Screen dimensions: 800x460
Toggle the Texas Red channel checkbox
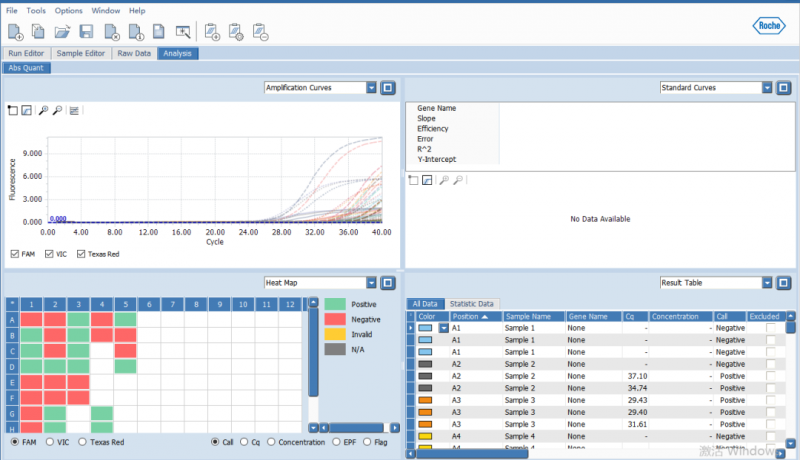82,254
